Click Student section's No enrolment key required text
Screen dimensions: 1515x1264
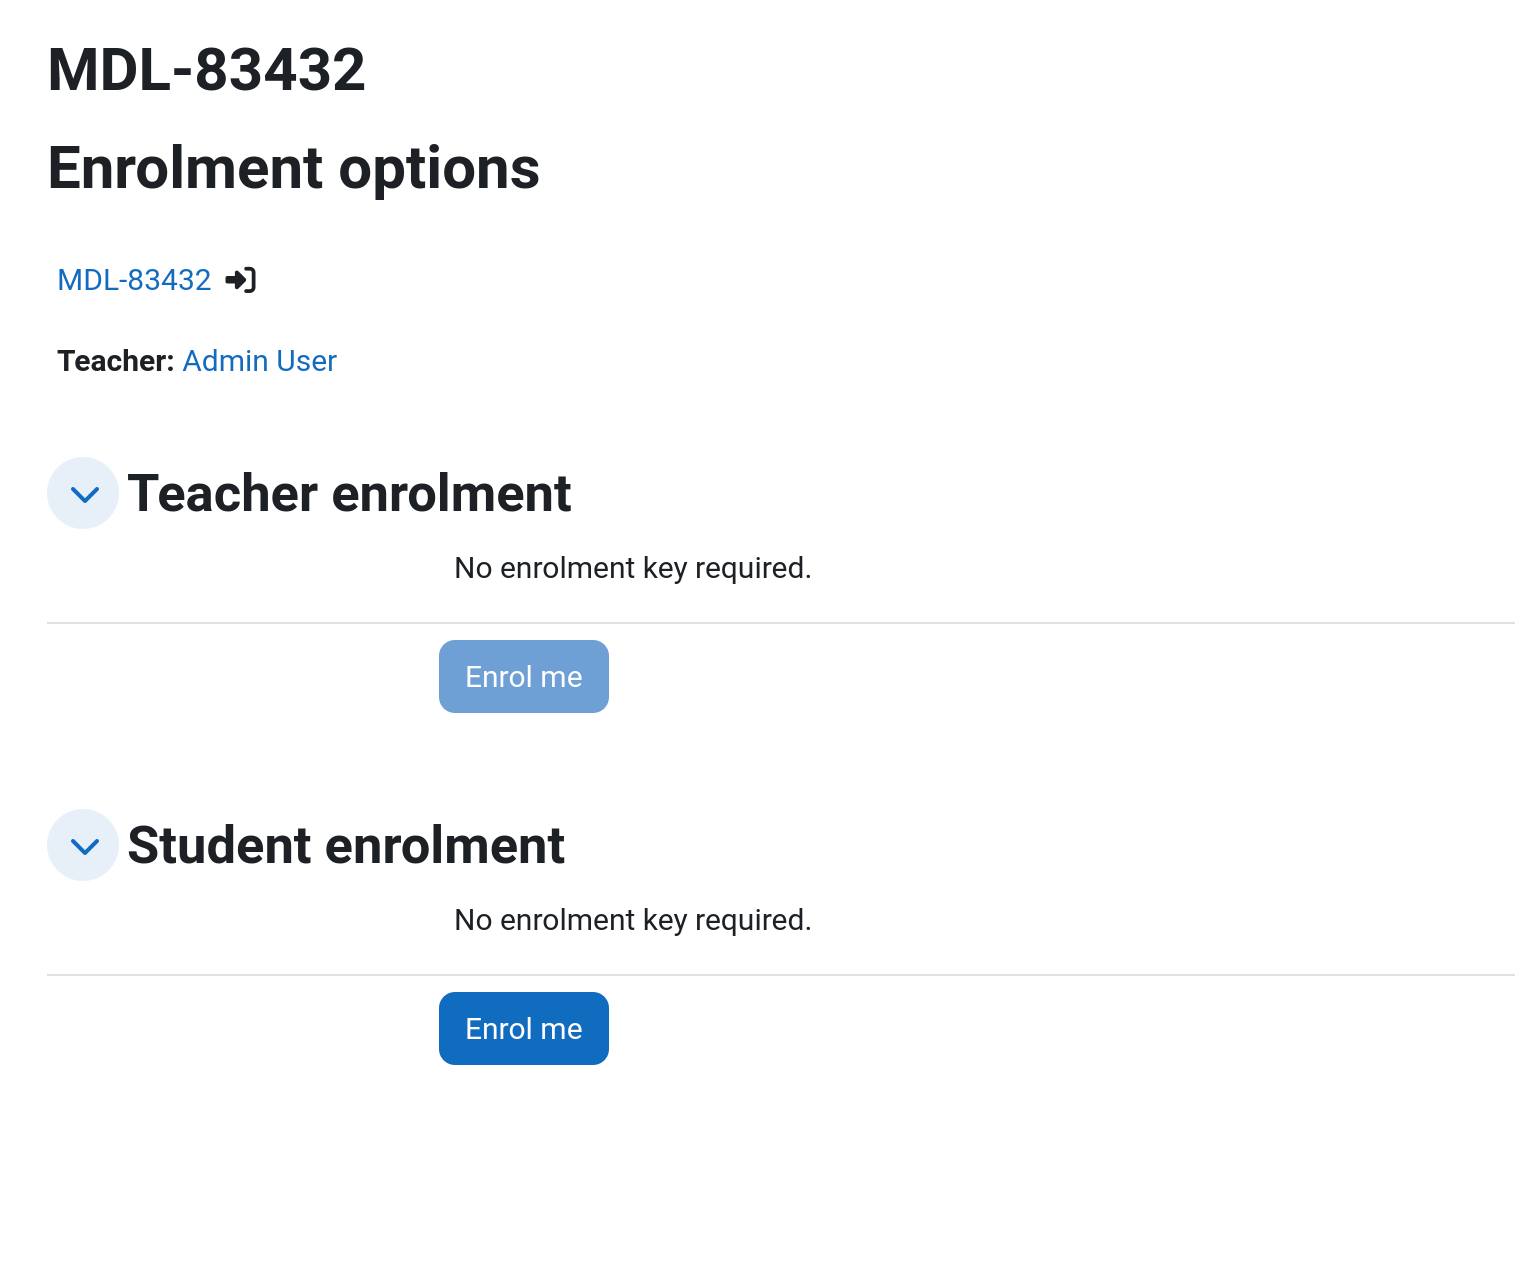click(x=633, y=920)
